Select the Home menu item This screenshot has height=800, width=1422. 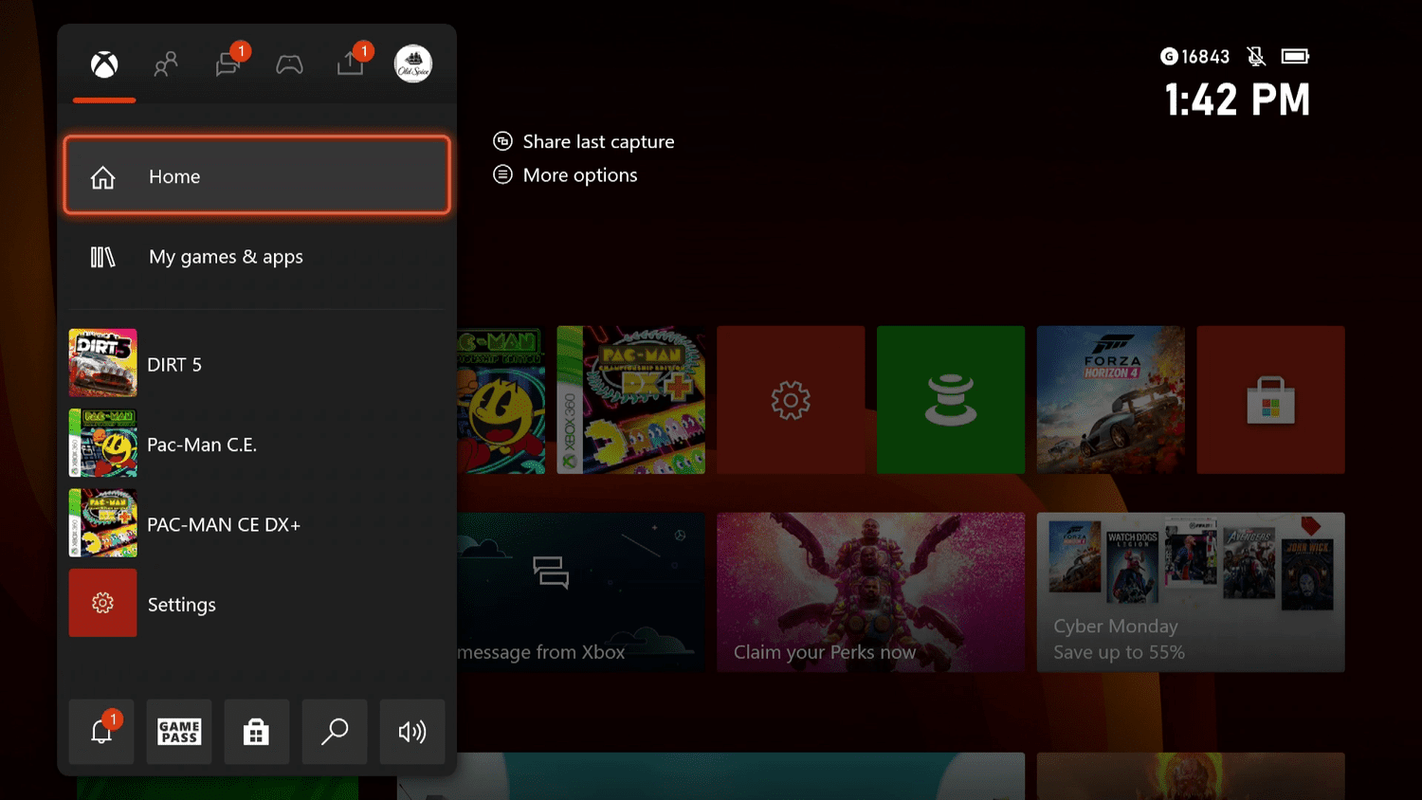pyautogui.click(x=257, y=176)
